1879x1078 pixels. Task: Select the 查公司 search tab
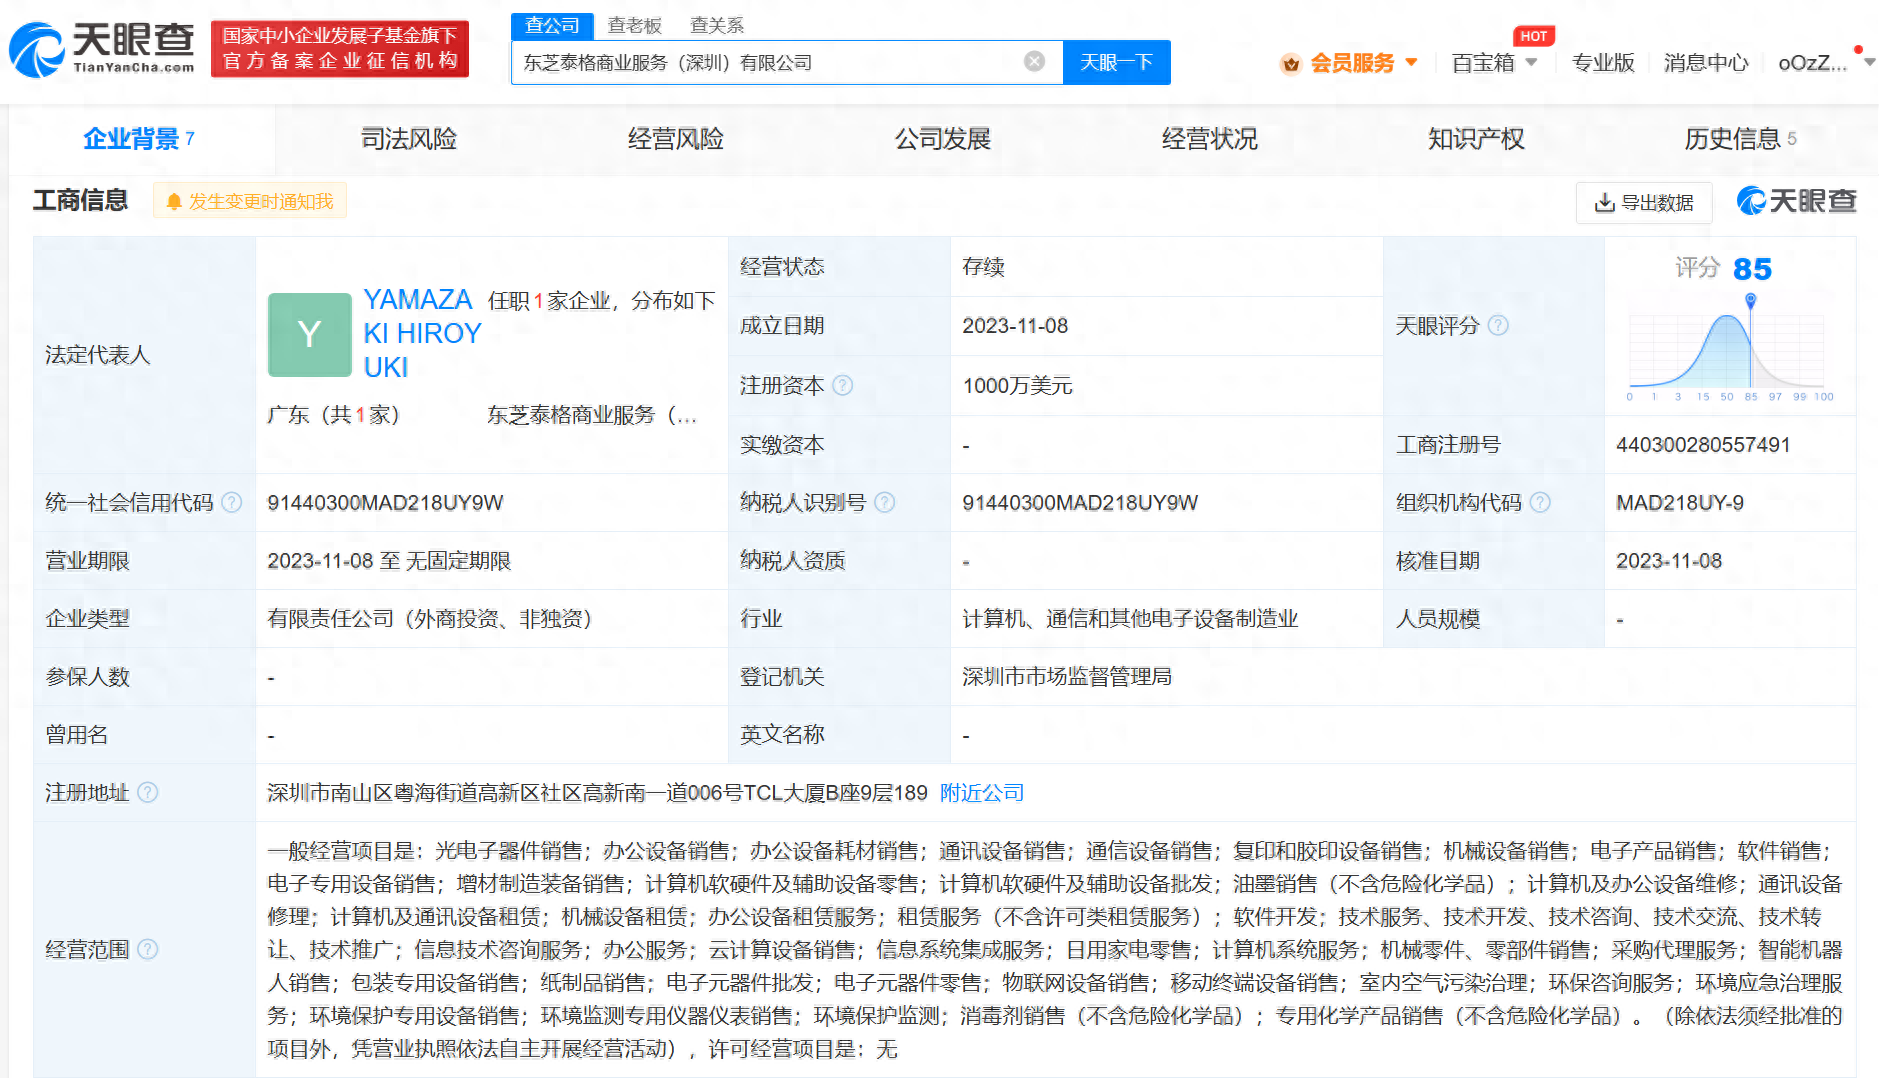(x=552, y=25)
